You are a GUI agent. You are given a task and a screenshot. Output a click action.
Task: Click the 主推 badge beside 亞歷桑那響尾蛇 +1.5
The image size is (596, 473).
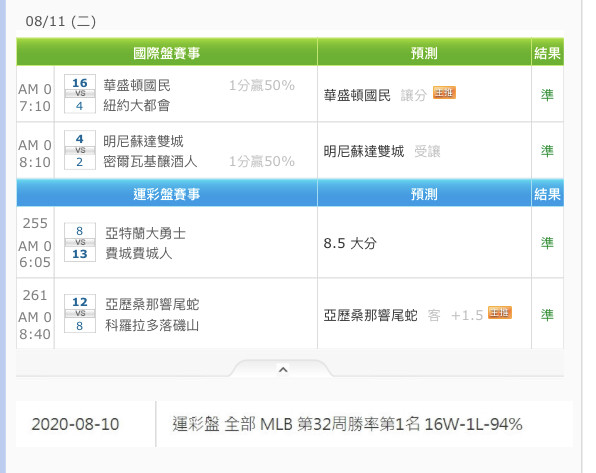coord(499,313)
